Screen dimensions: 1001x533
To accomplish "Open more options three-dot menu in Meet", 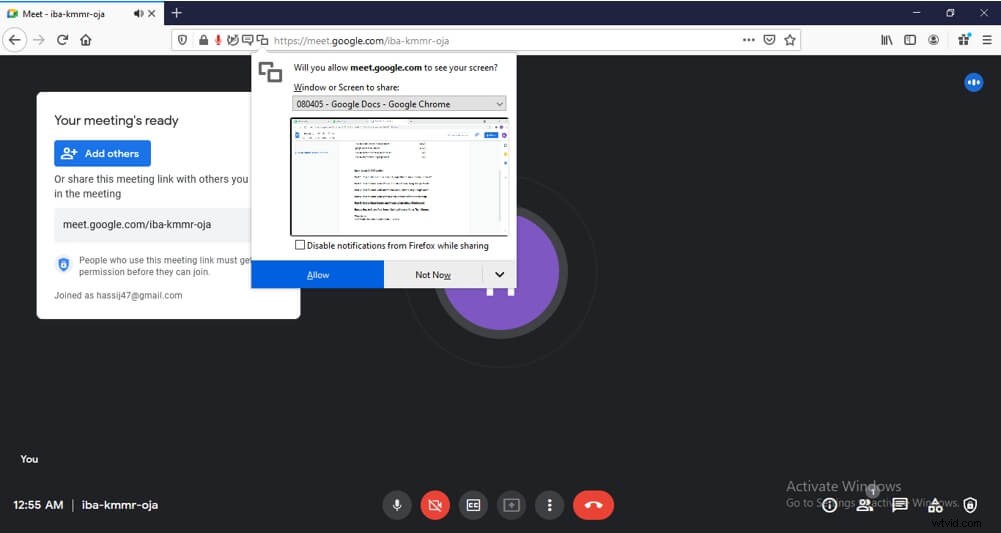I will tap(550, 505).
